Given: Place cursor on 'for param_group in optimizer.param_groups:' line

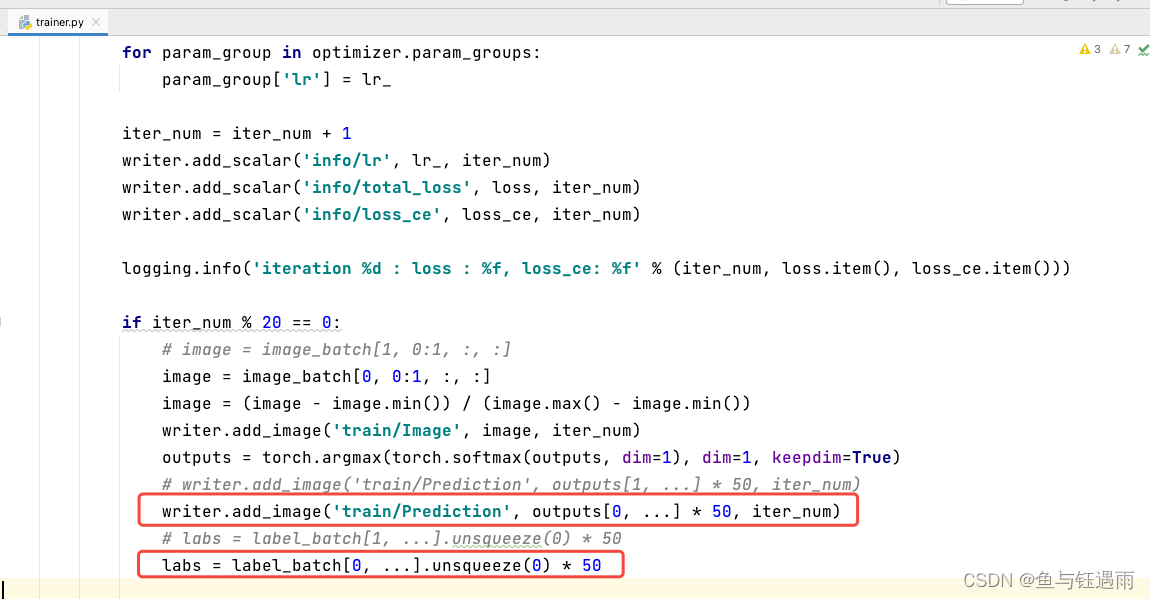Looking at the screenshot, I should coord(331,53).
